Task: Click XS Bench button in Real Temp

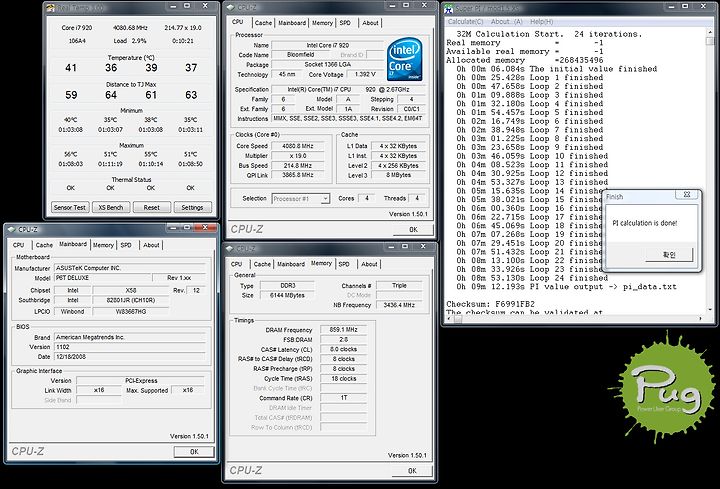Action: tap(111, 208)
